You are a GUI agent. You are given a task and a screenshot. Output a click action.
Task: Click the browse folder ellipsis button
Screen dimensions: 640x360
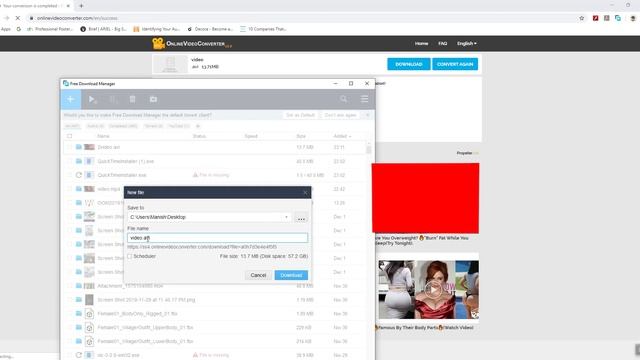click(301, 218)
